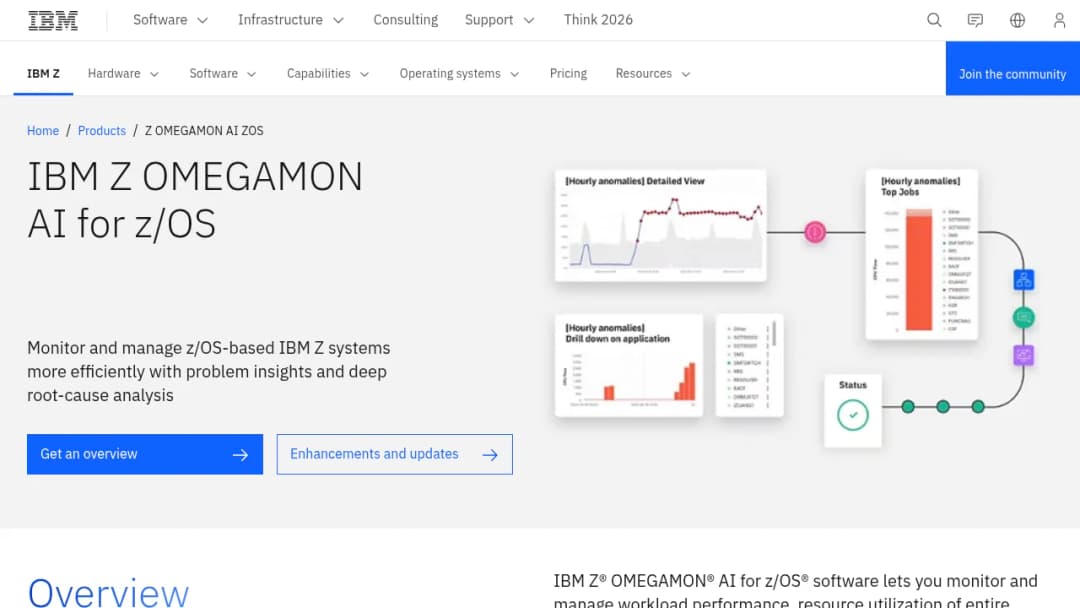1080x608 pixels.
Task: Click Join the community button
Action: (1012, 68)
